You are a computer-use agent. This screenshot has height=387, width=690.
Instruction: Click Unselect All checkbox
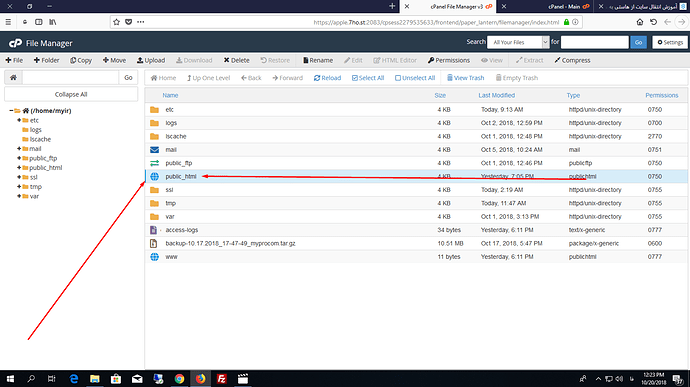point(415,78)
